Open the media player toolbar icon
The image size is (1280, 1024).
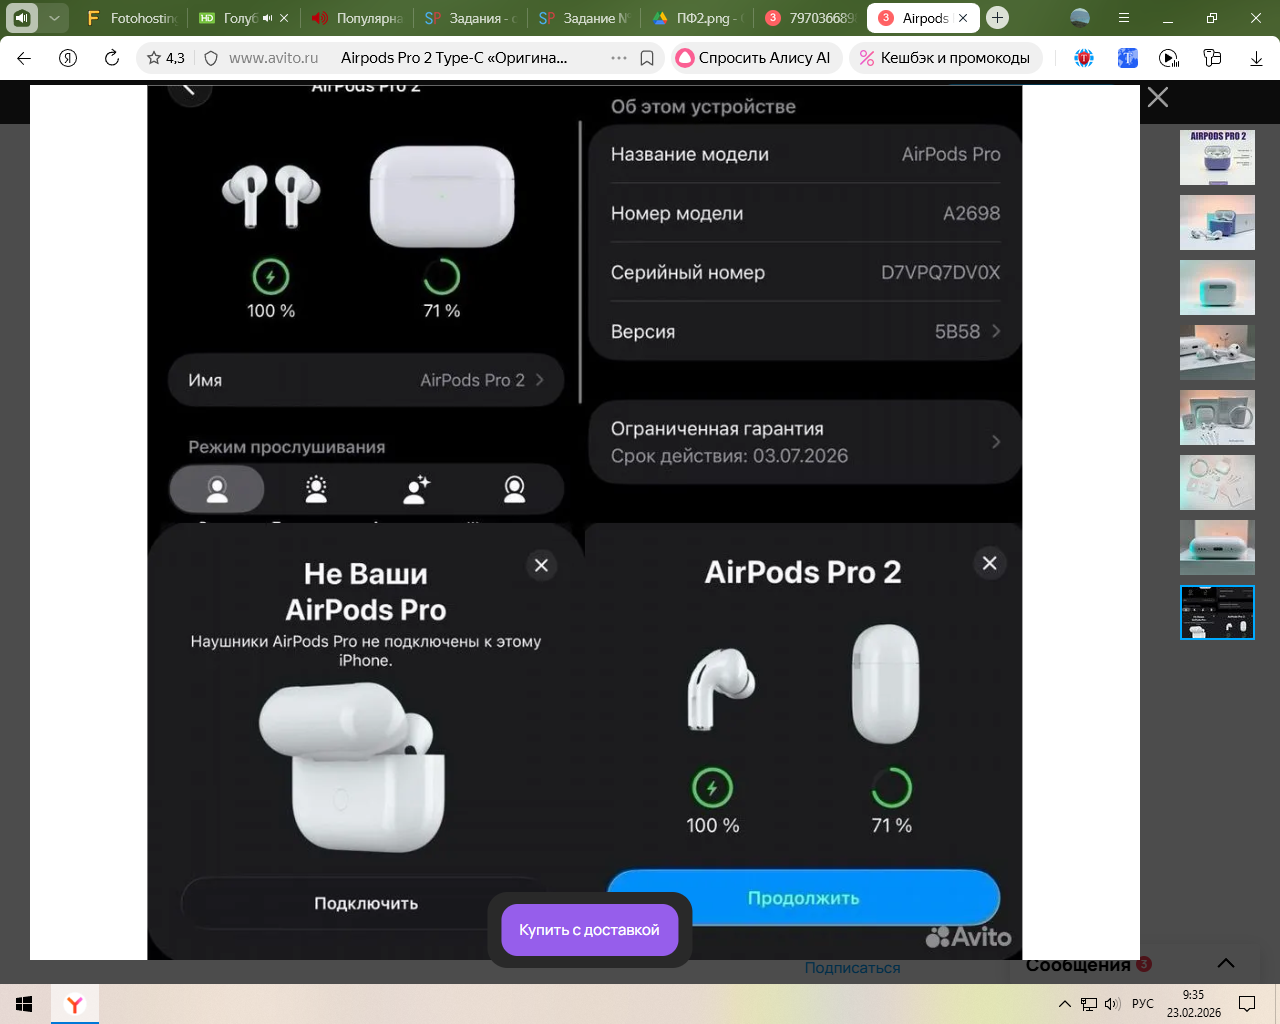pyautogui.click(x=1169, y=58)
